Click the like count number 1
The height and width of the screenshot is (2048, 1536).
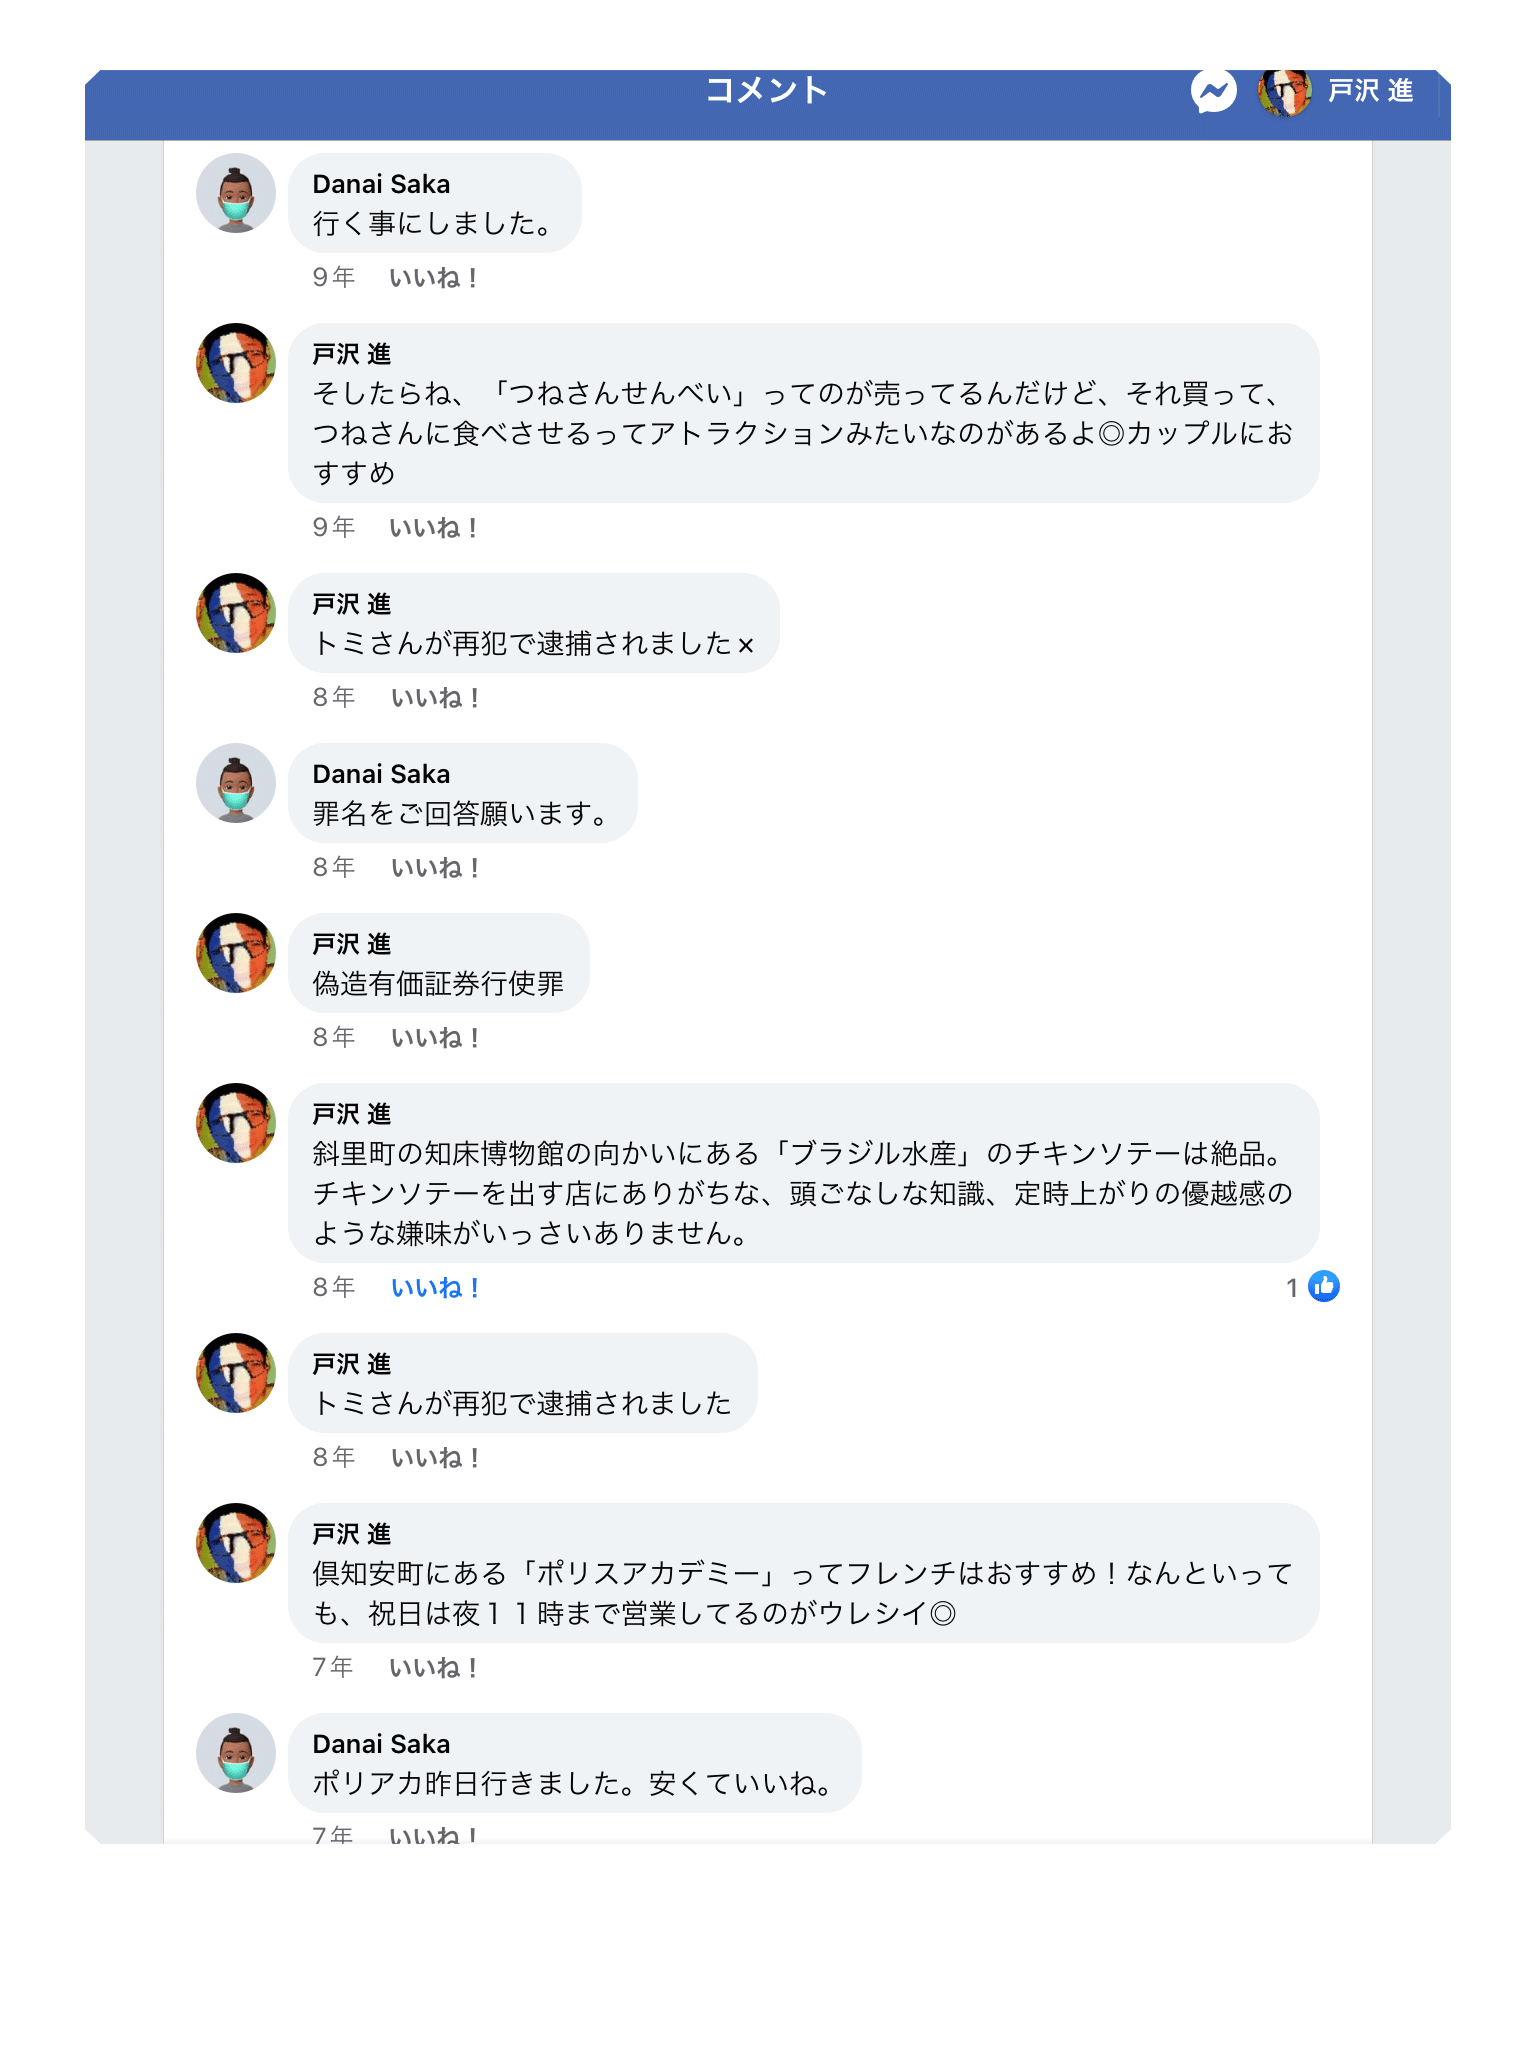1292,1288
